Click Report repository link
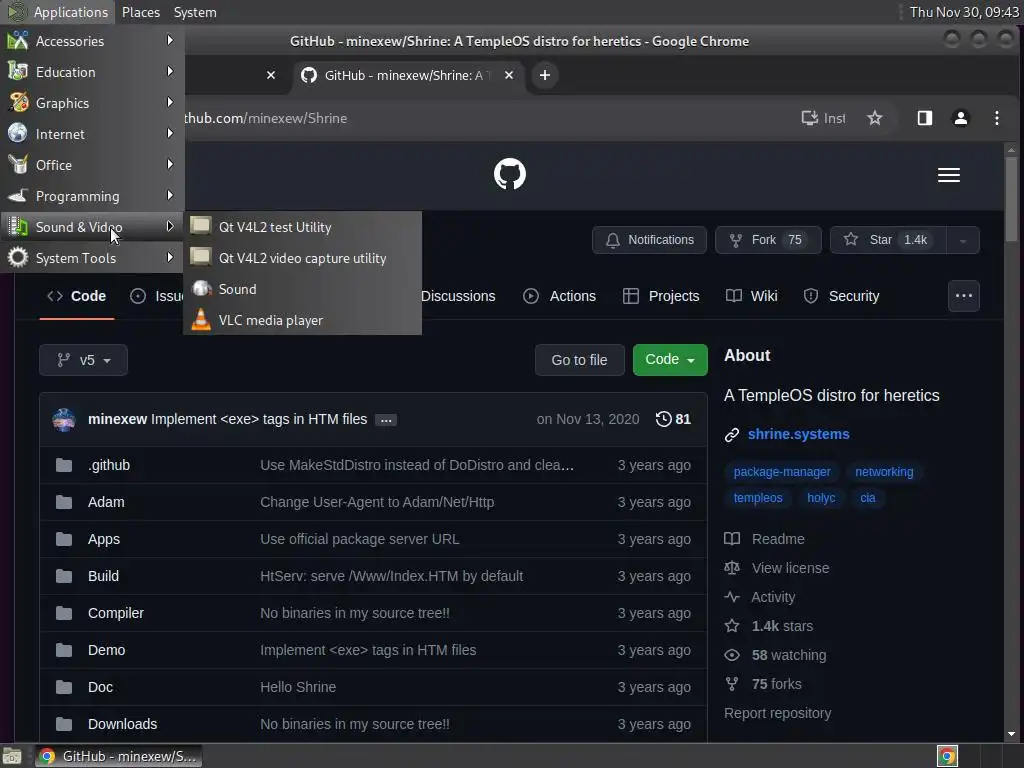Image resolution: width=1024 pixels, height=768 pixels. pyautogui.click(x=777, y=713)
